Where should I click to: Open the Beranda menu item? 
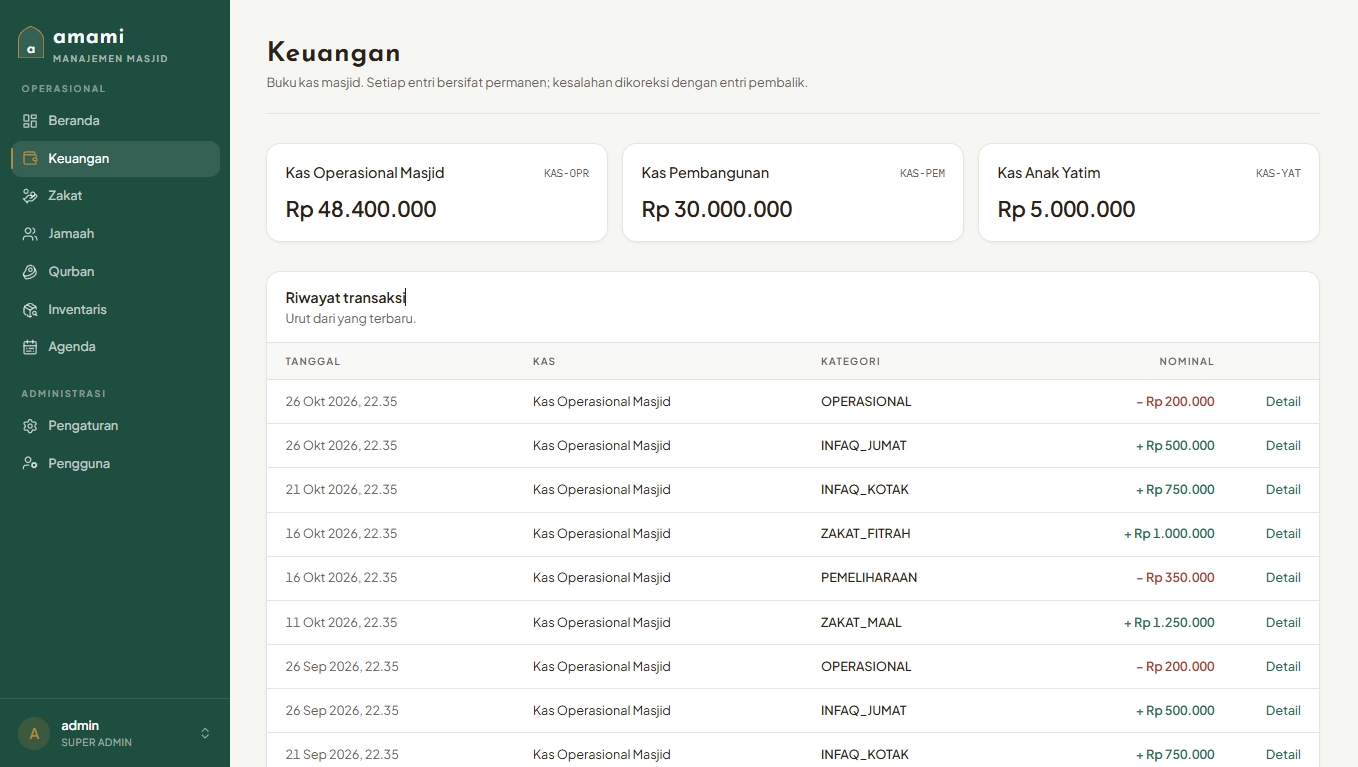click(x=115, y=121)
